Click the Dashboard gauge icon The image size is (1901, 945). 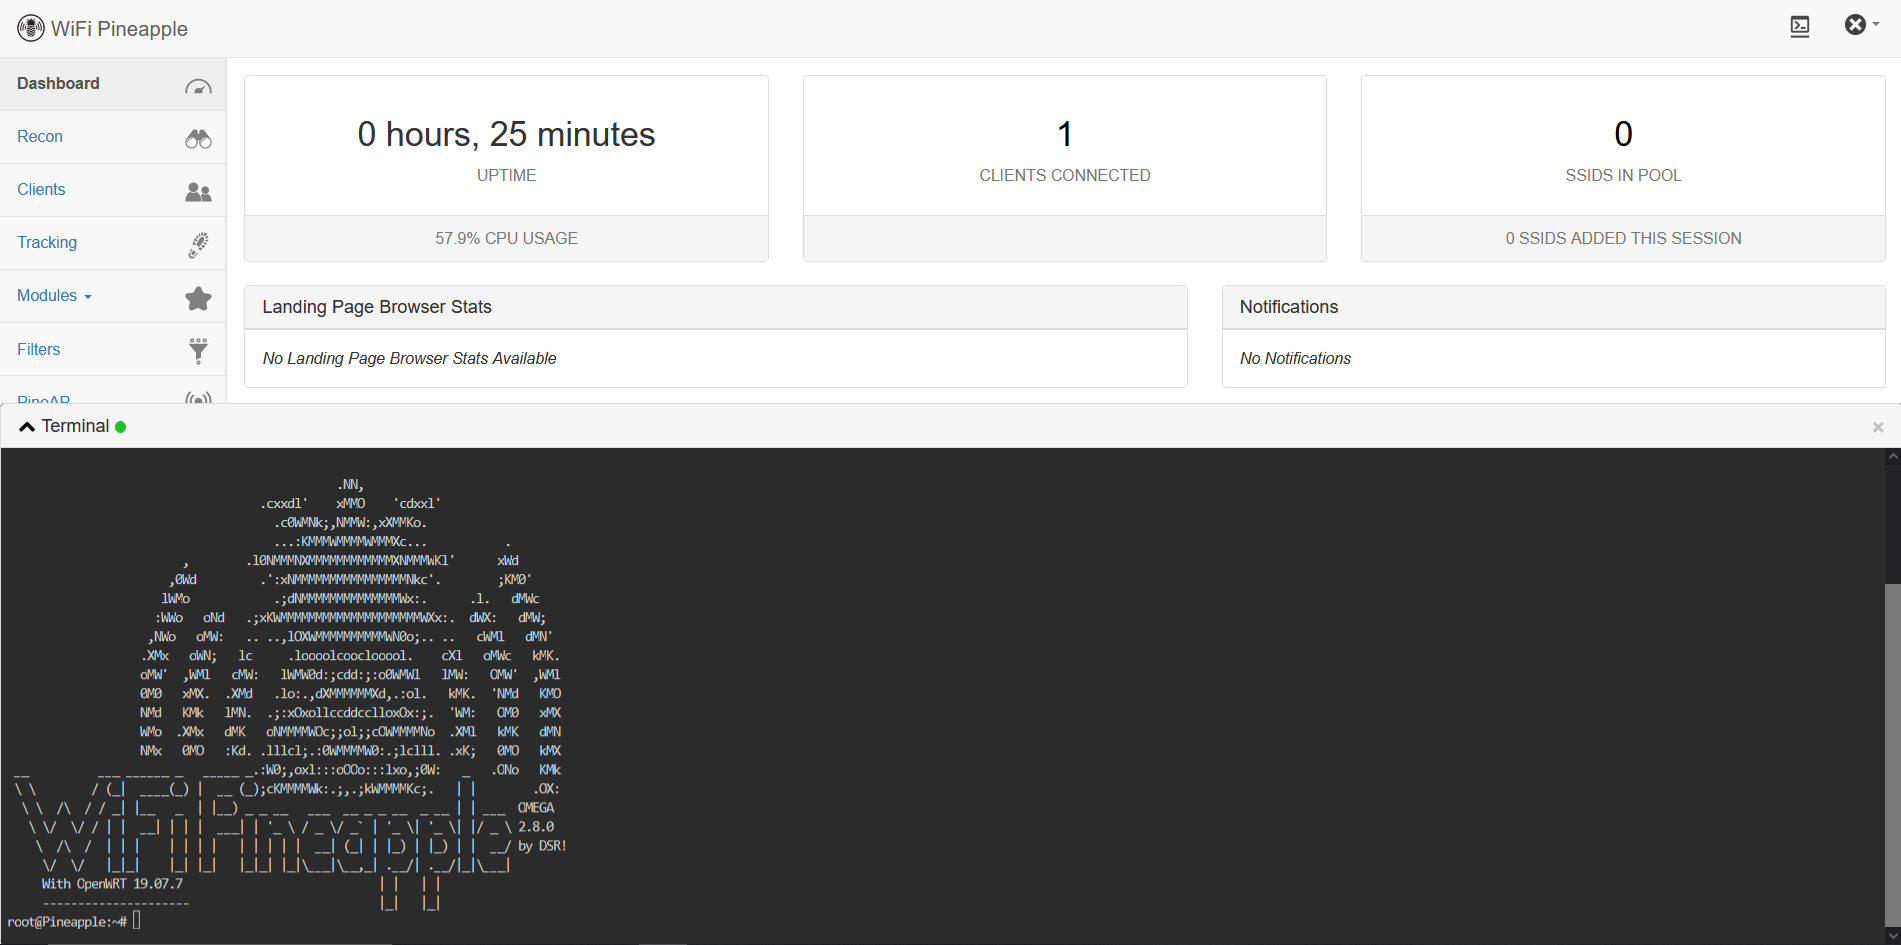[198, 86]
